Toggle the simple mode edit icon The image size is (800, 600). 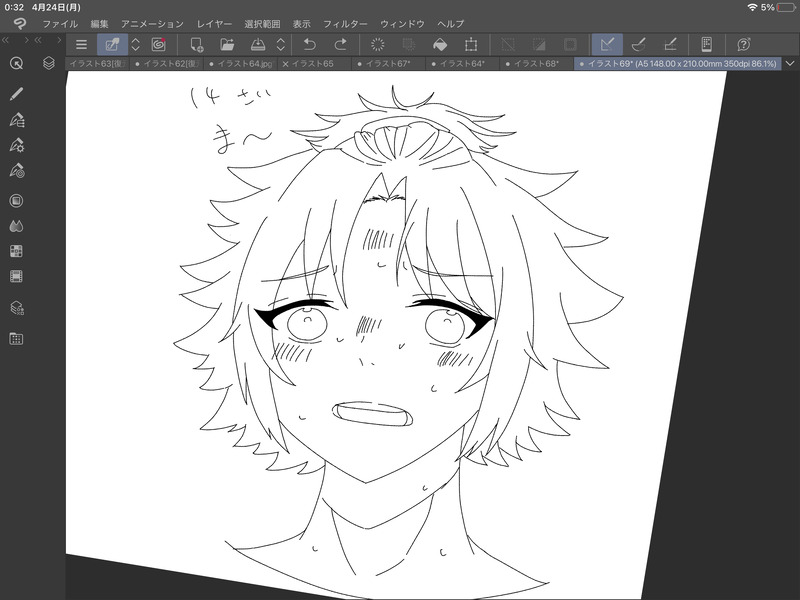pos(112,44)
